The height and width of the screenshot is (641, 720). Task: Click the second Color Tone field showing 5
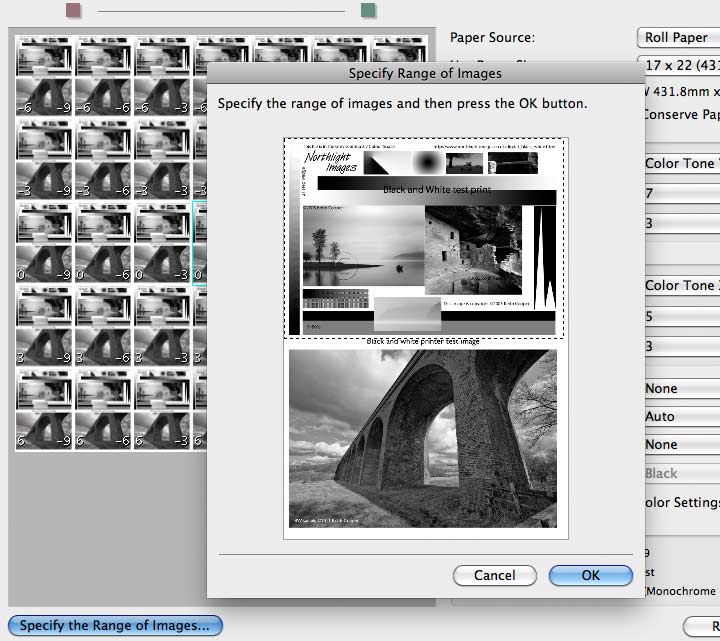[x=682, y=316]
